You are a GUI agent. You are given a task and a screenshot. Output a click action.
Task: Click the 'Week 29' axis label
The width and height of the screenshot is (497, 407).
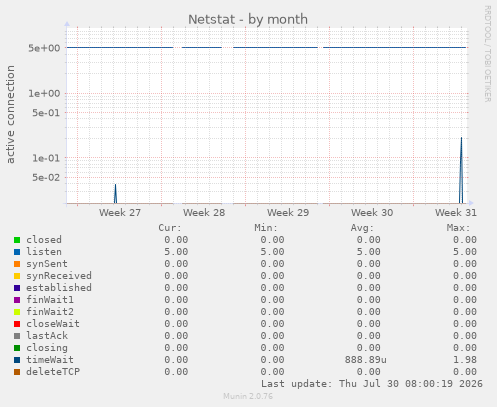(288, 213)
